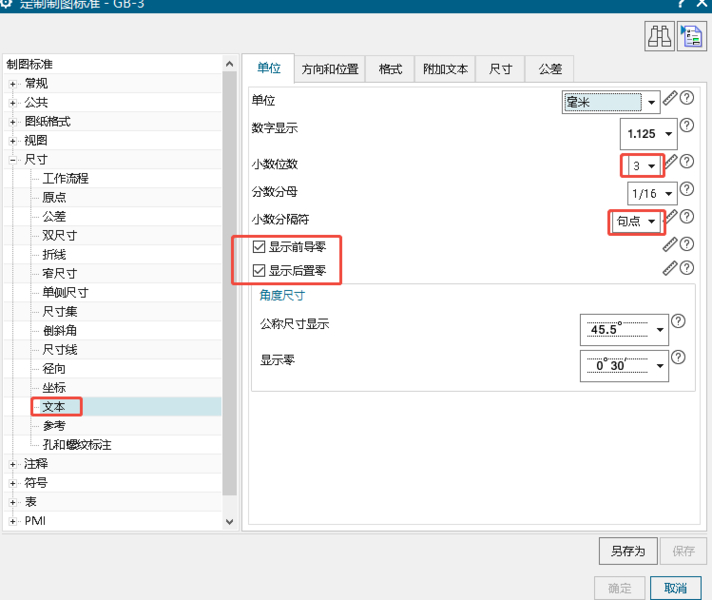This screenshot has width=712, height=600.
Task: Click ruler icon for 显示后置零 row
Action: (x=670, y=268)
